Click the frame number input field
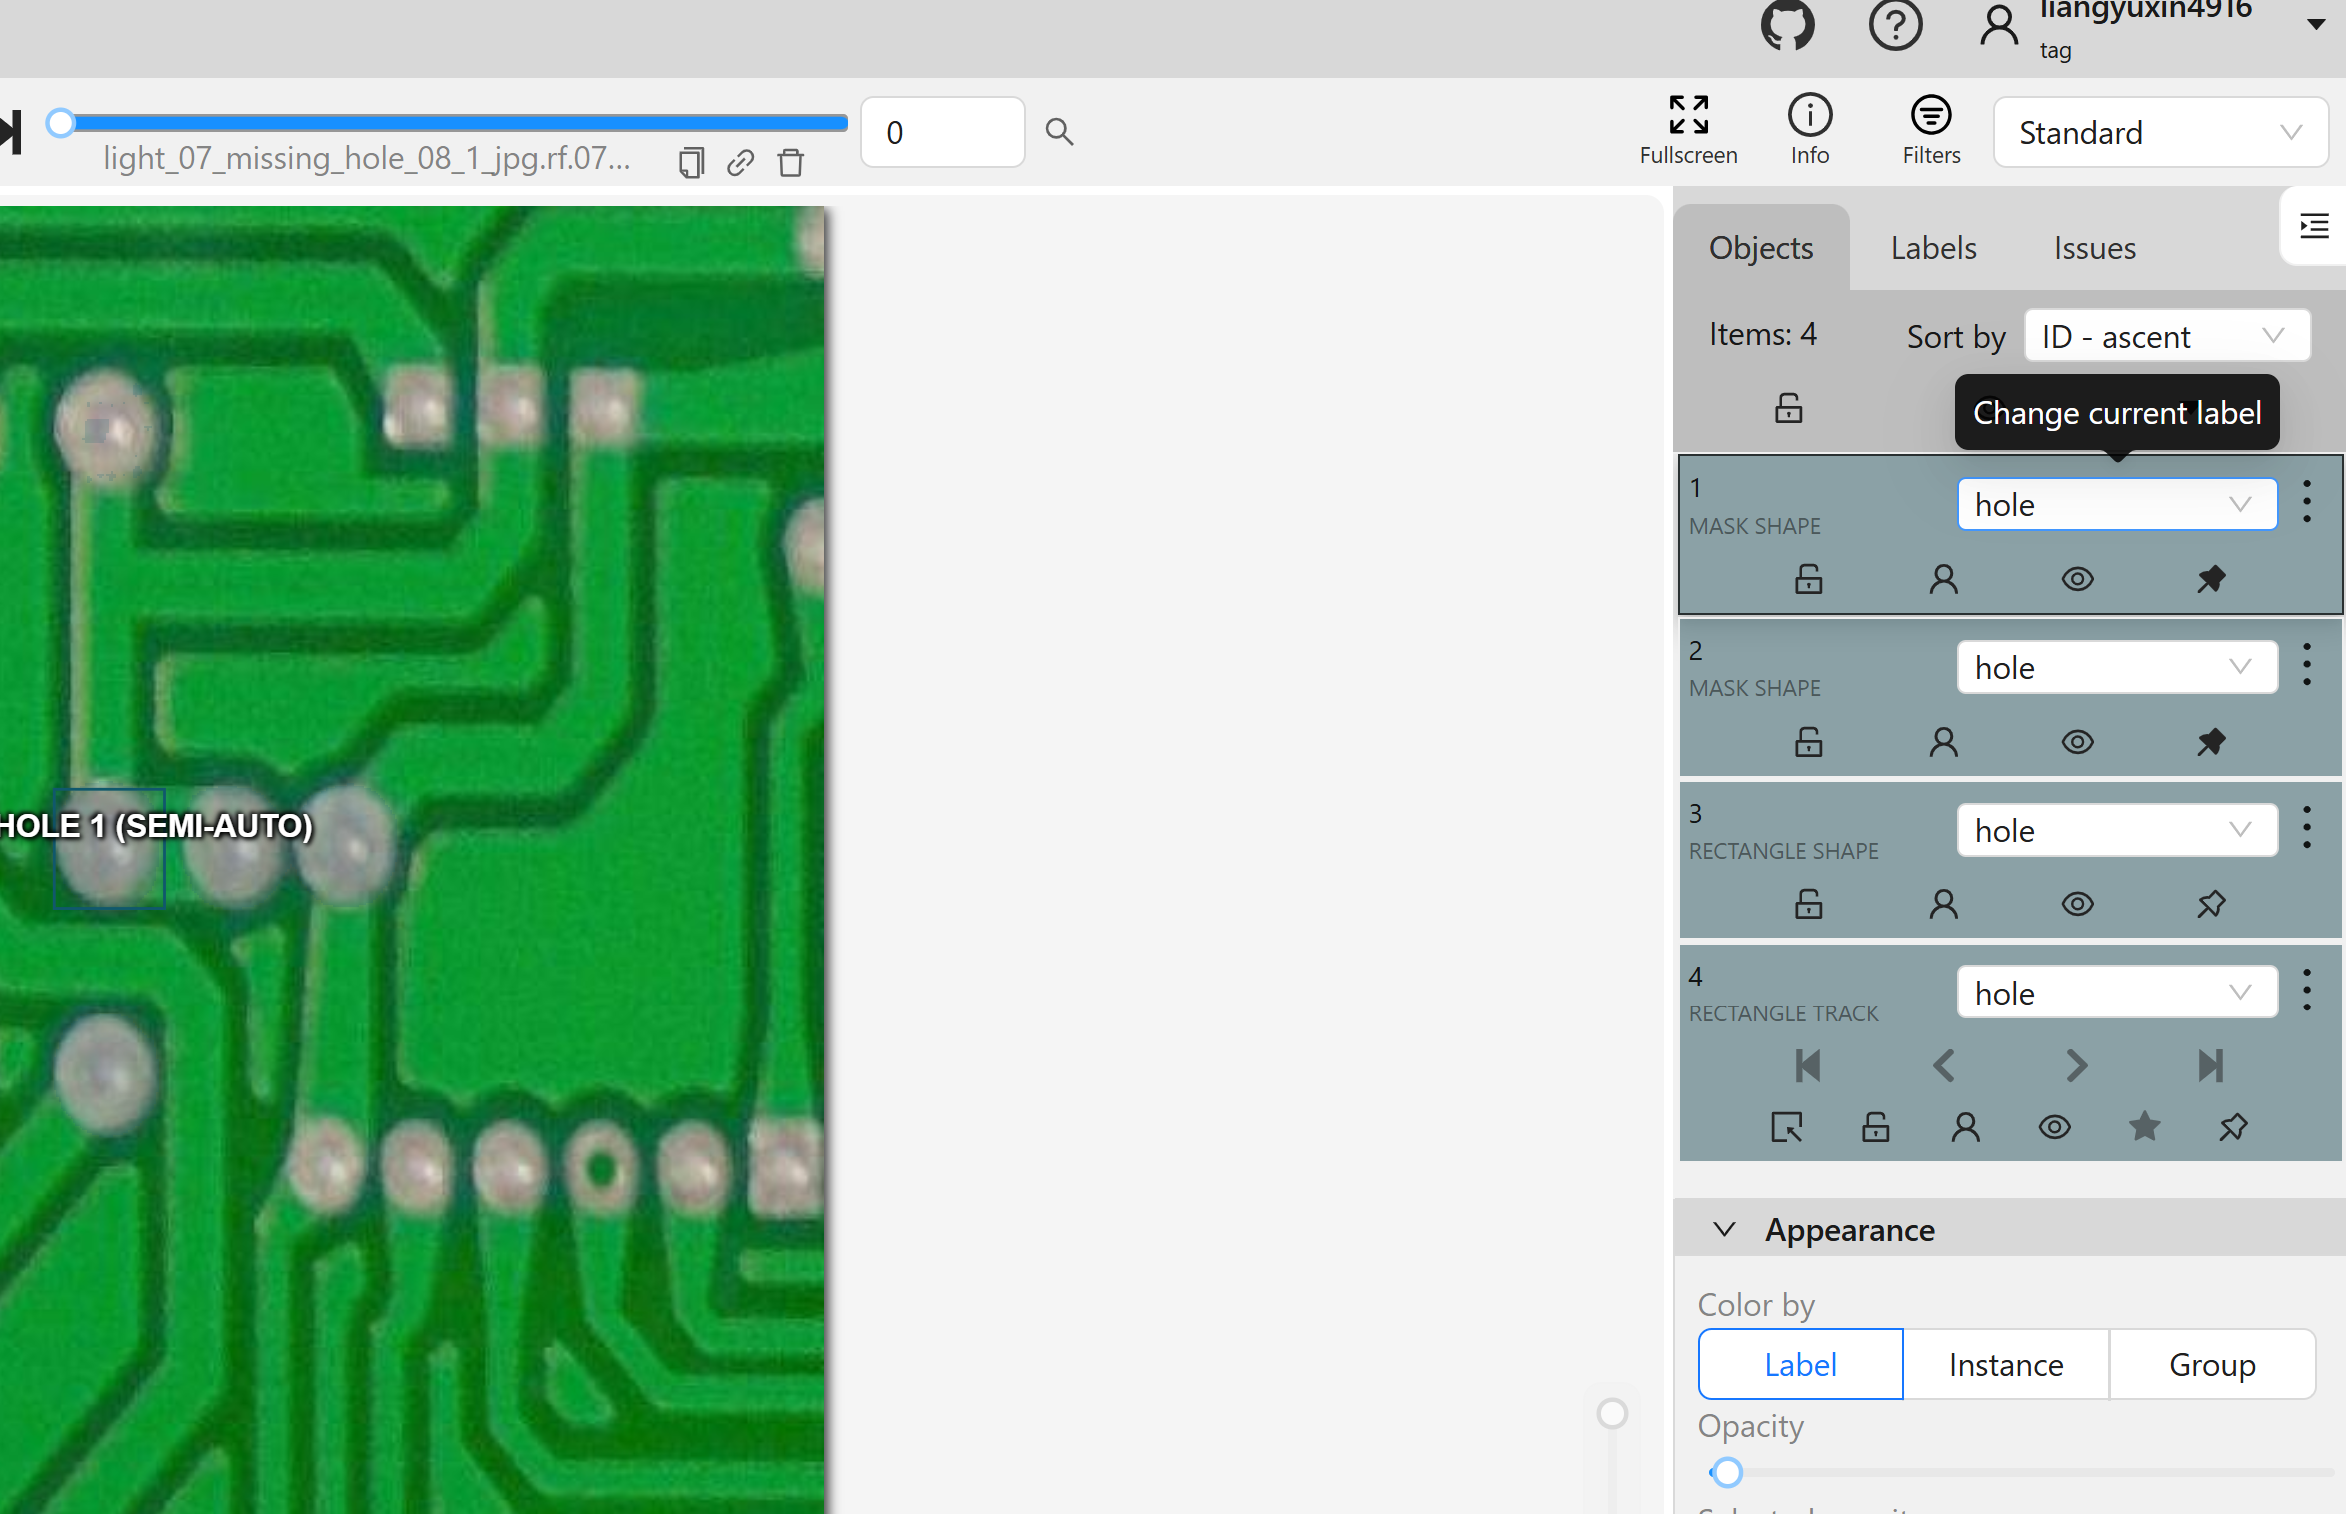The image size is (2346, 1514). [942, 132]
